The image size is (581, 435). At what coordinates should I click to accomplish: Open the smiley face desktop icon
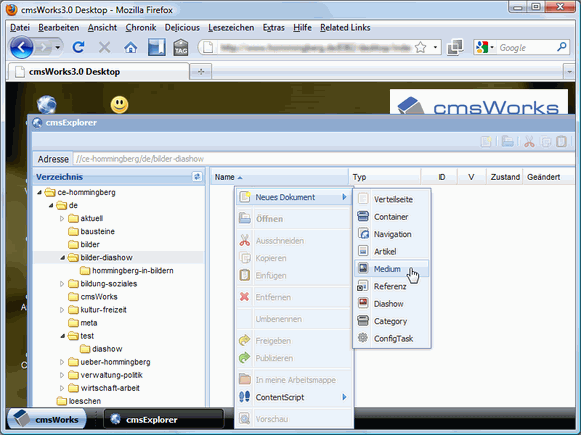[119, 105]
